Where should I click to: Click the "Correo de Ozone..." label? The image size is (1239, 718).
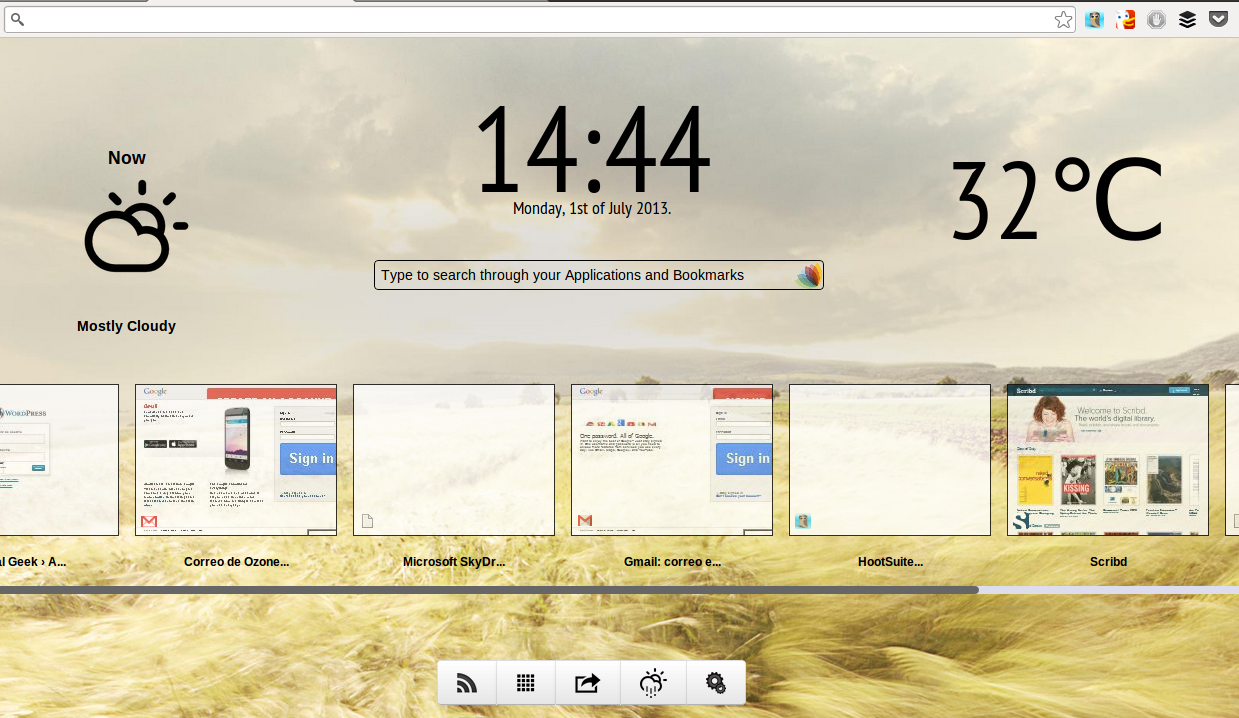pyautogui.click(x=236, y=562)
